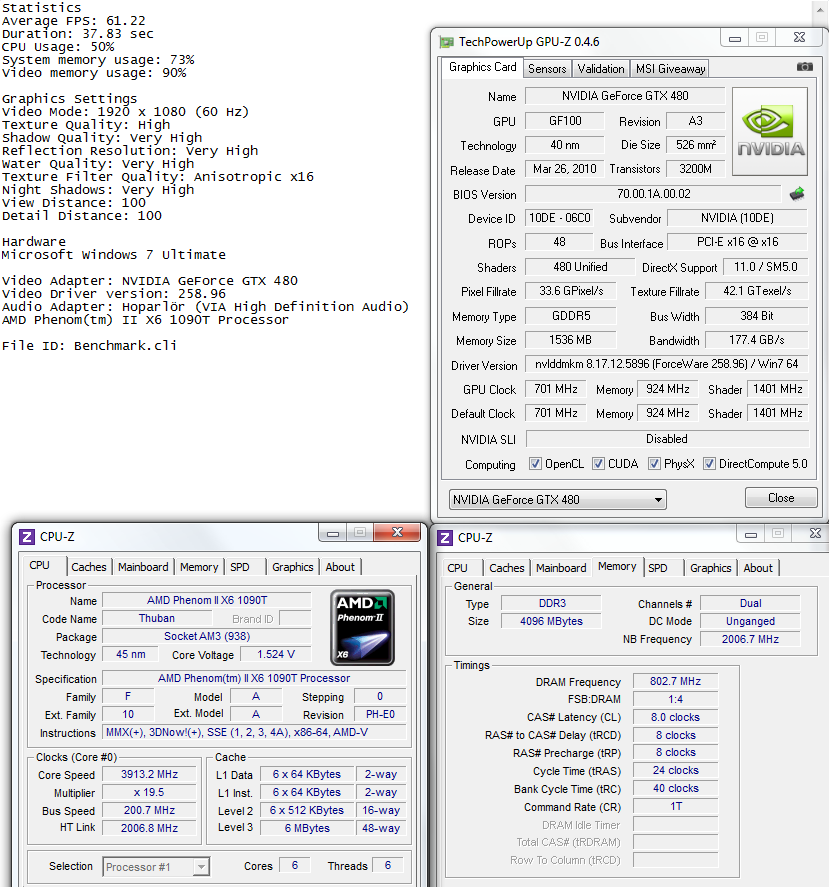Image resolution: width=829 pixels, height=887 pixels.
Task: Click the DRAM Frequency value 802.7 MHz
Action: 675,682
